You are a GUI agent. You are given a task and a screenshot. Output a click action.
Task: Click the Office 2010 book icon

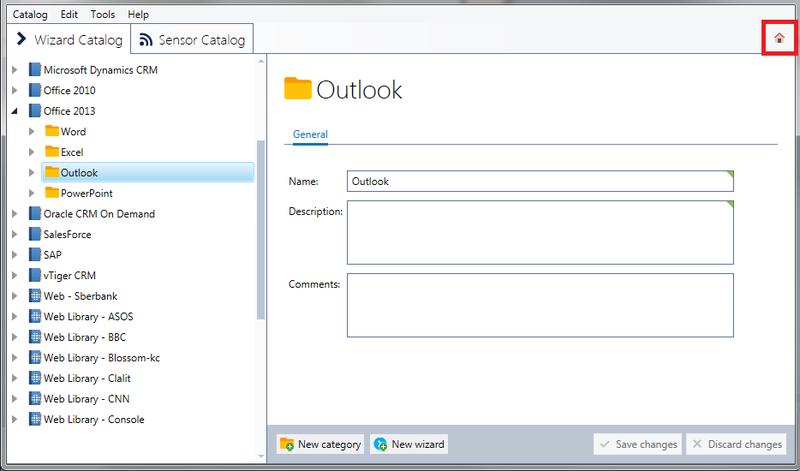pyautogui.click(x=35, y=90)
